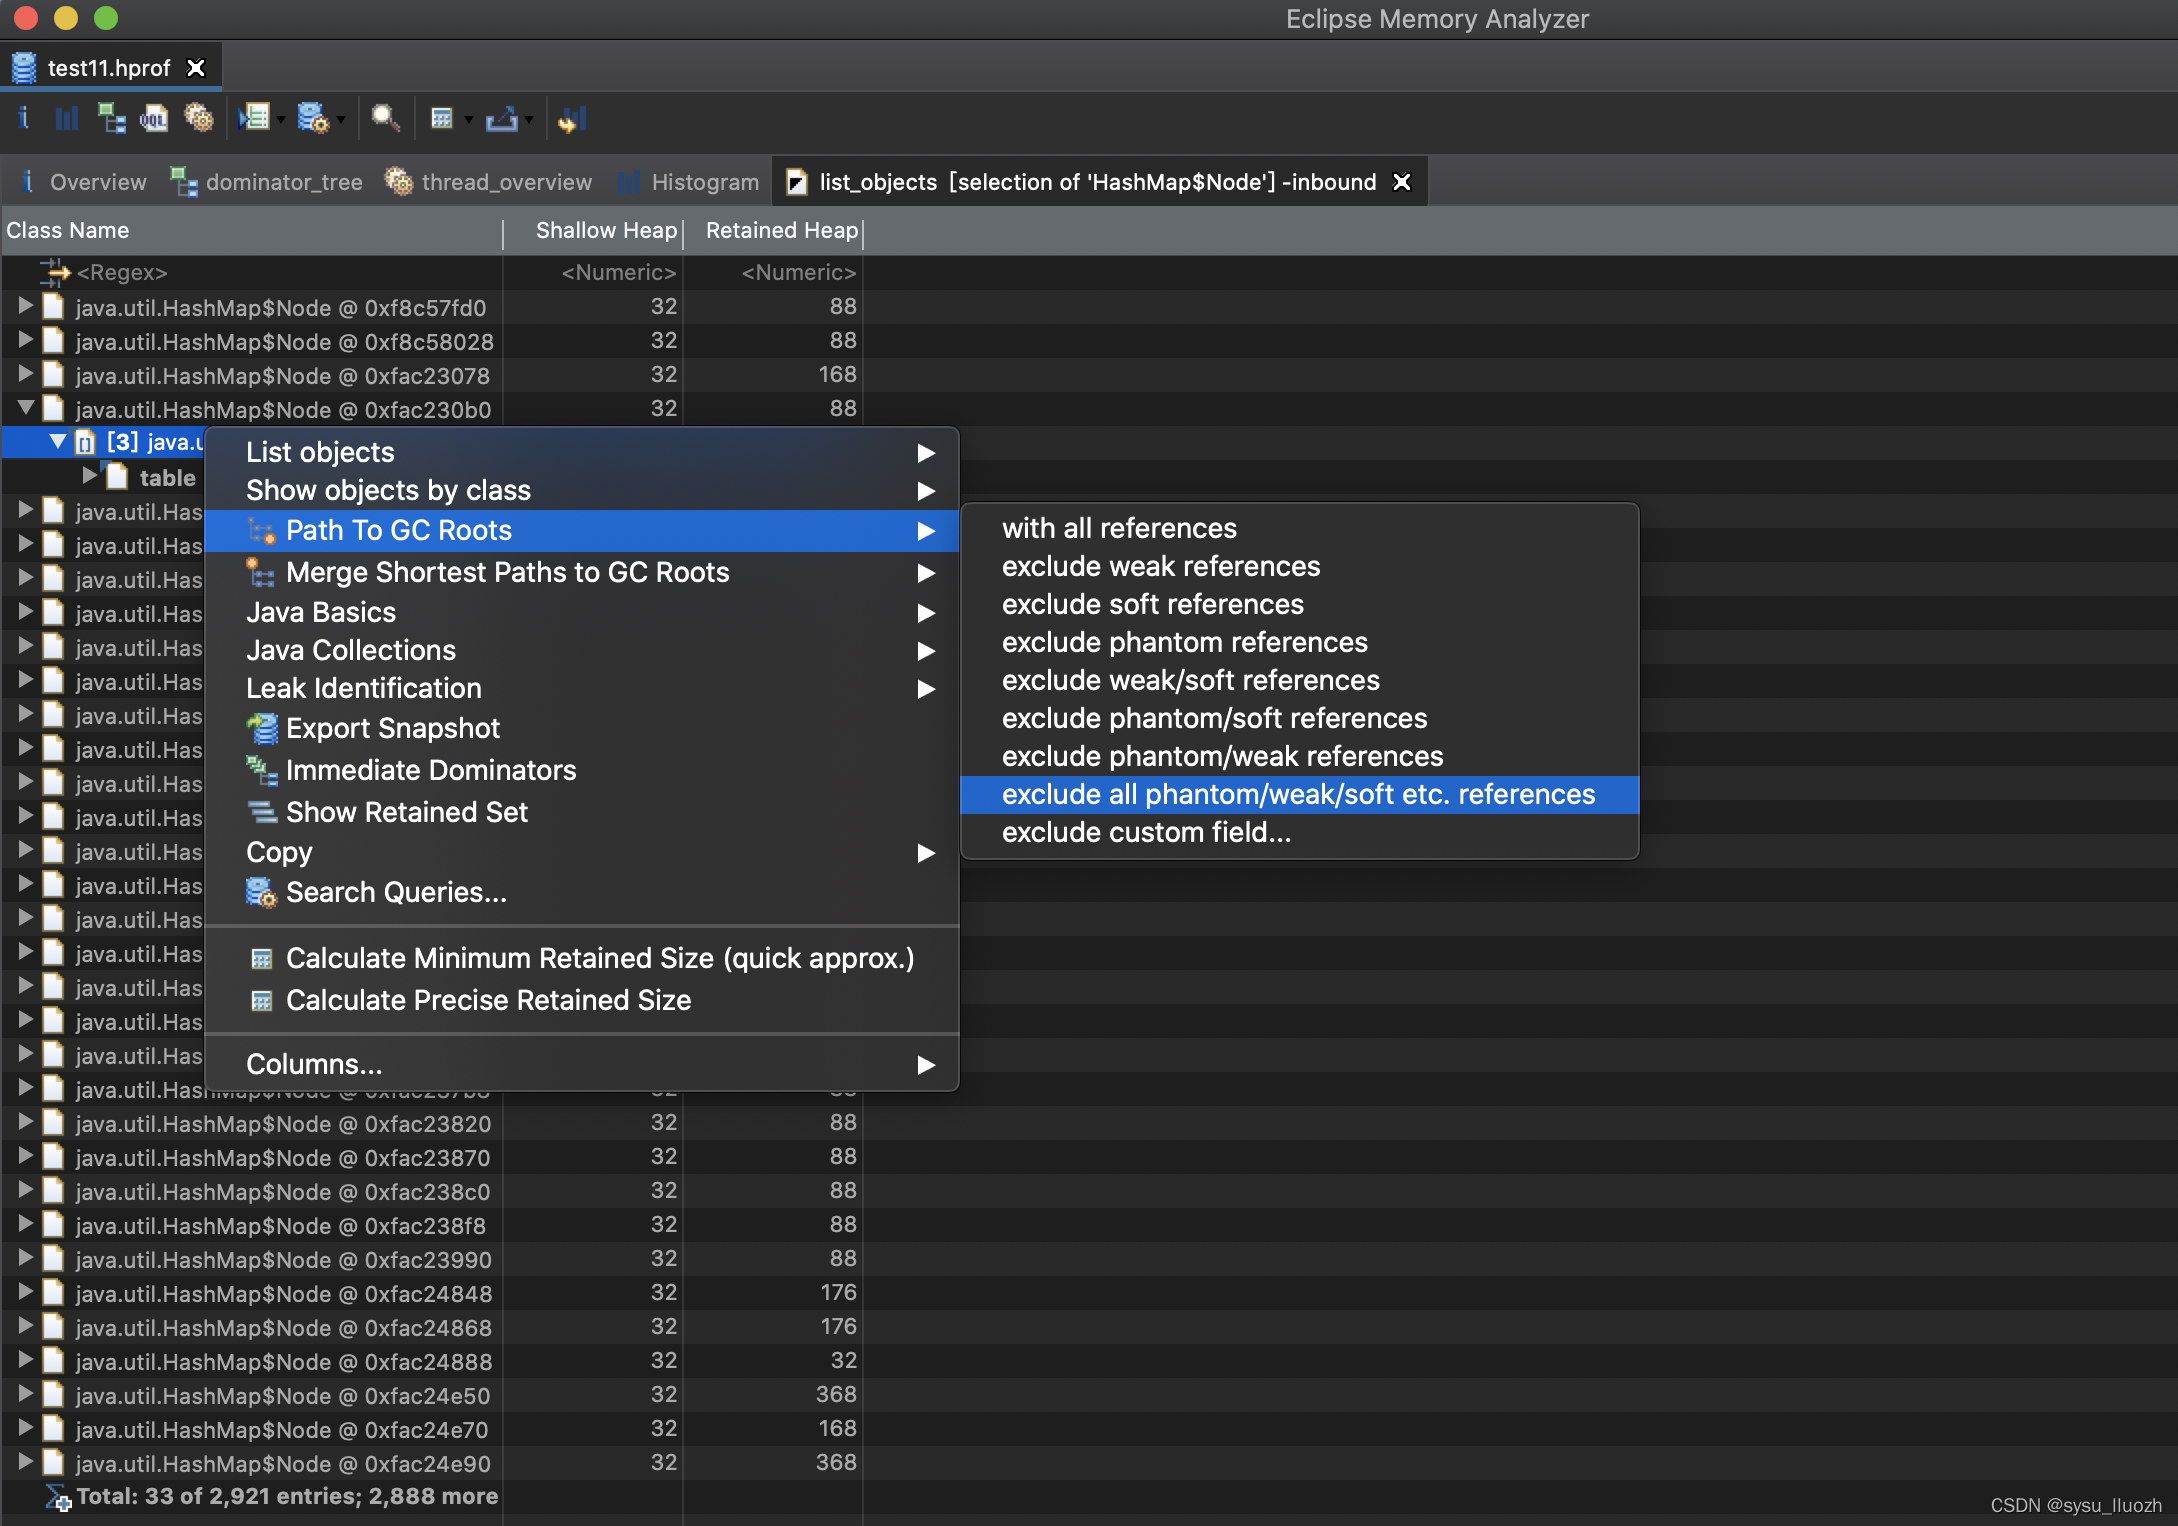
Task: Click the Shallow Heap Numeric filter field
Action: [594, 273]
